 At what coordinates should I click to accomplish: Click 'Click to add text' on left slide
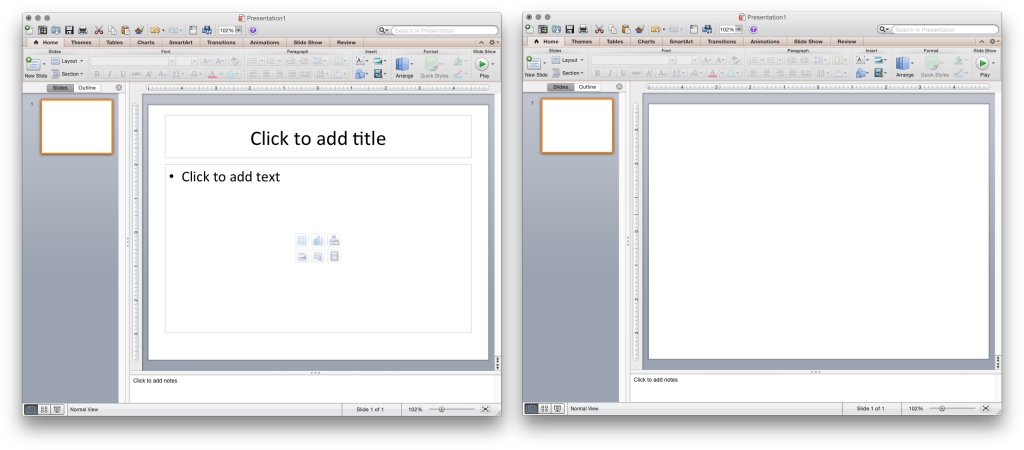tap(231, 176)
